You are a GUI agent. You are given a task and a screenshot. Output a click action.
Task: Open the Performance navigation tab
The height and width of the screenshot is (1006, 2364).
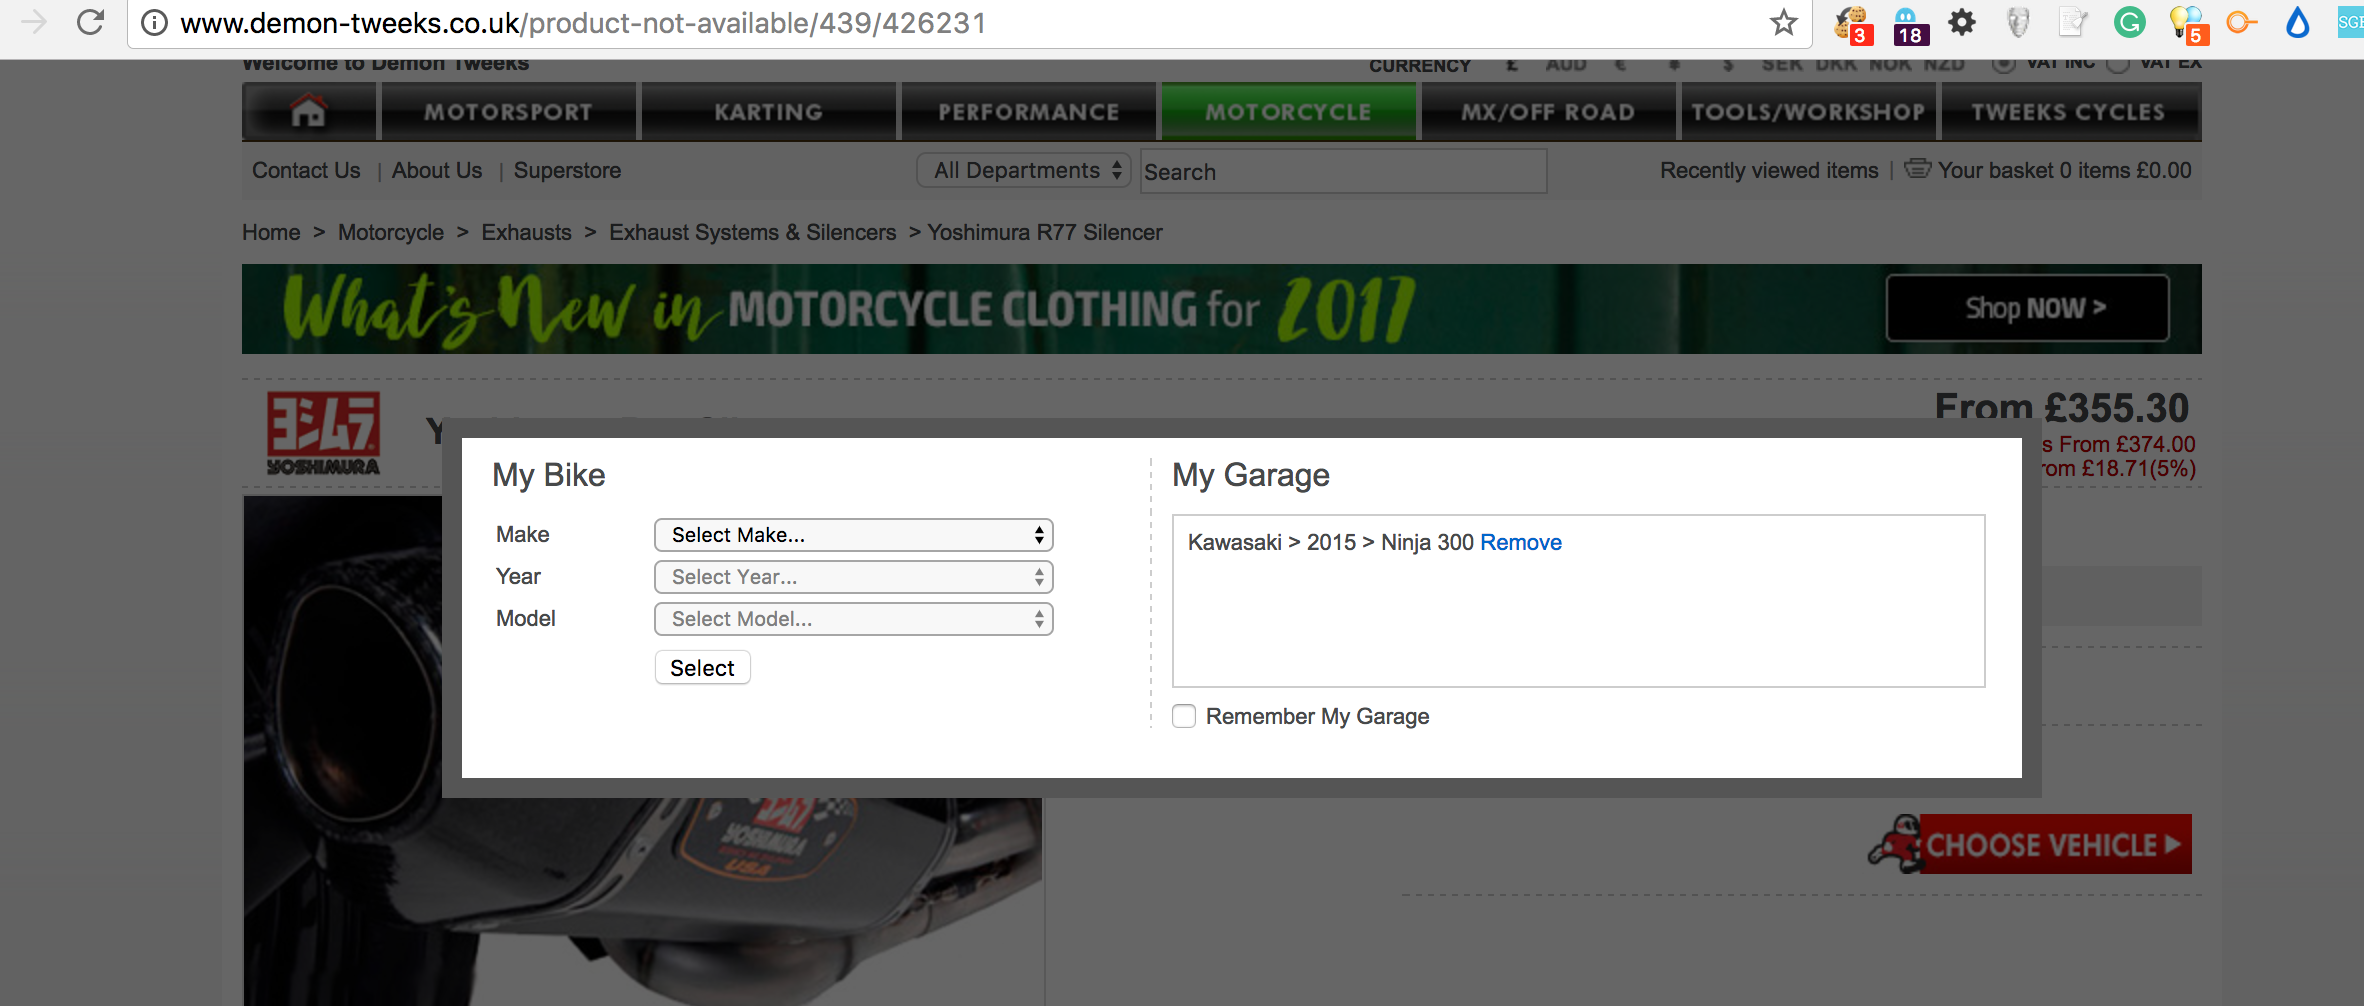(x=1028, y=111)
